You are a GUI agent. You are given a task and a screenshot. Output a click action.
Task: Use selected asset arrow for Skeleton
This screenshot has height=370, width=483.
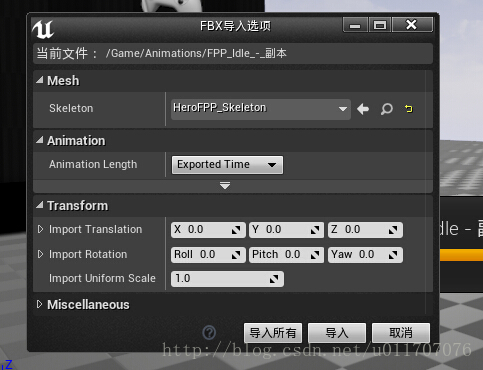click(363, 109)
